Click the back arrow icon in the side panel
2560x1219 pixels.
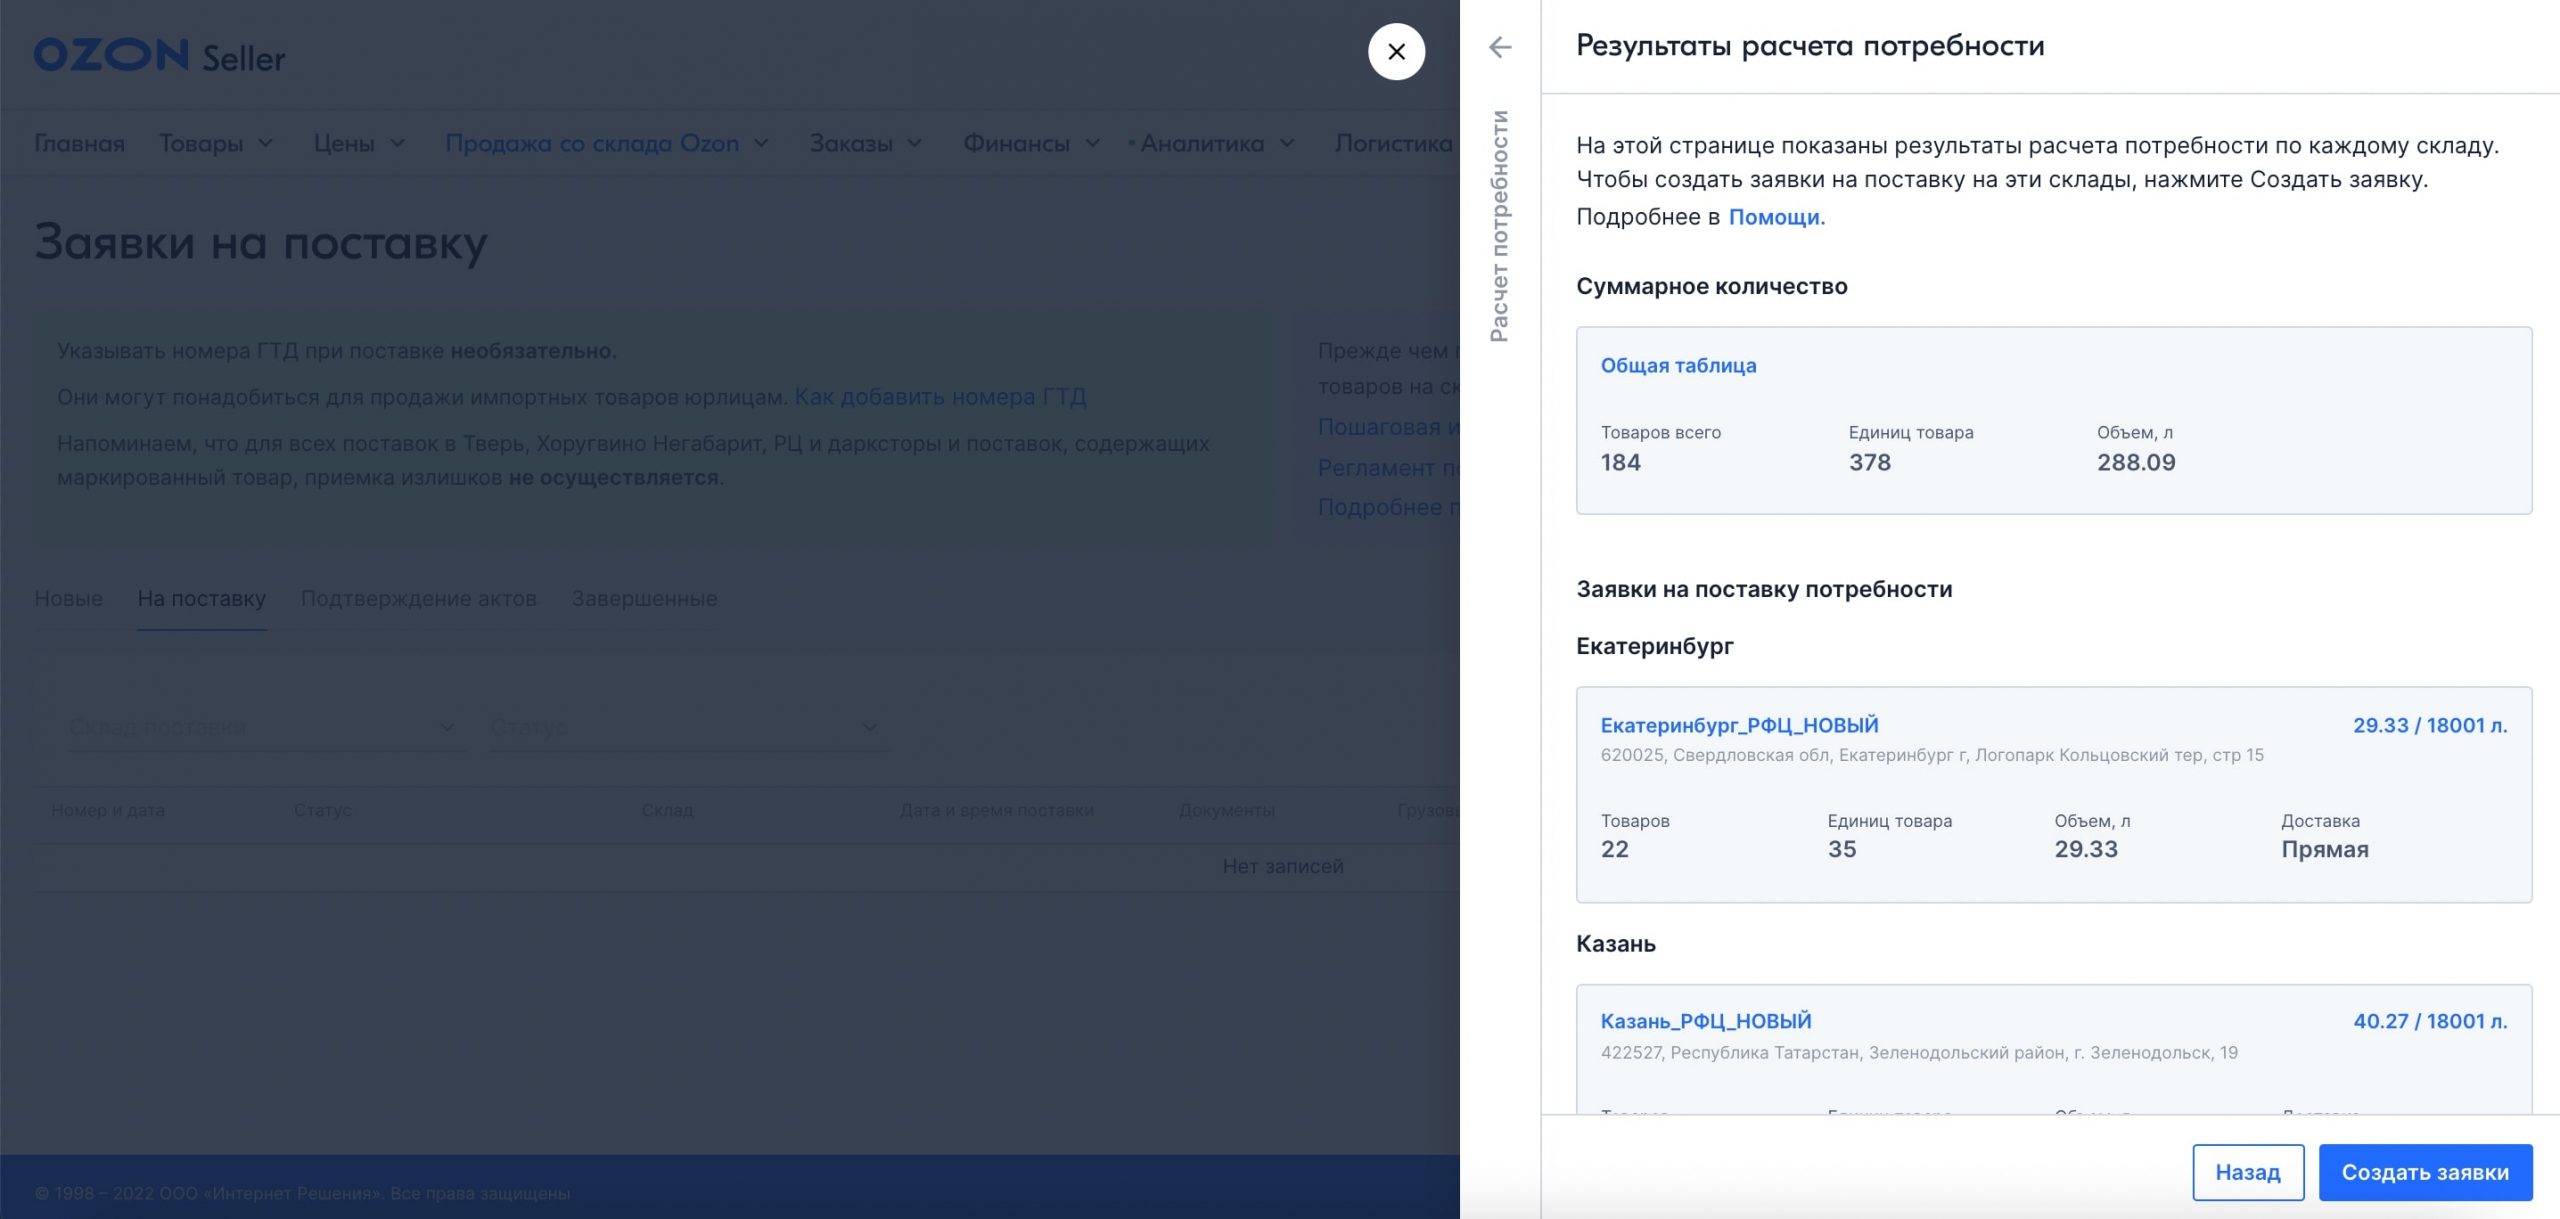[x=1500, y=47]
